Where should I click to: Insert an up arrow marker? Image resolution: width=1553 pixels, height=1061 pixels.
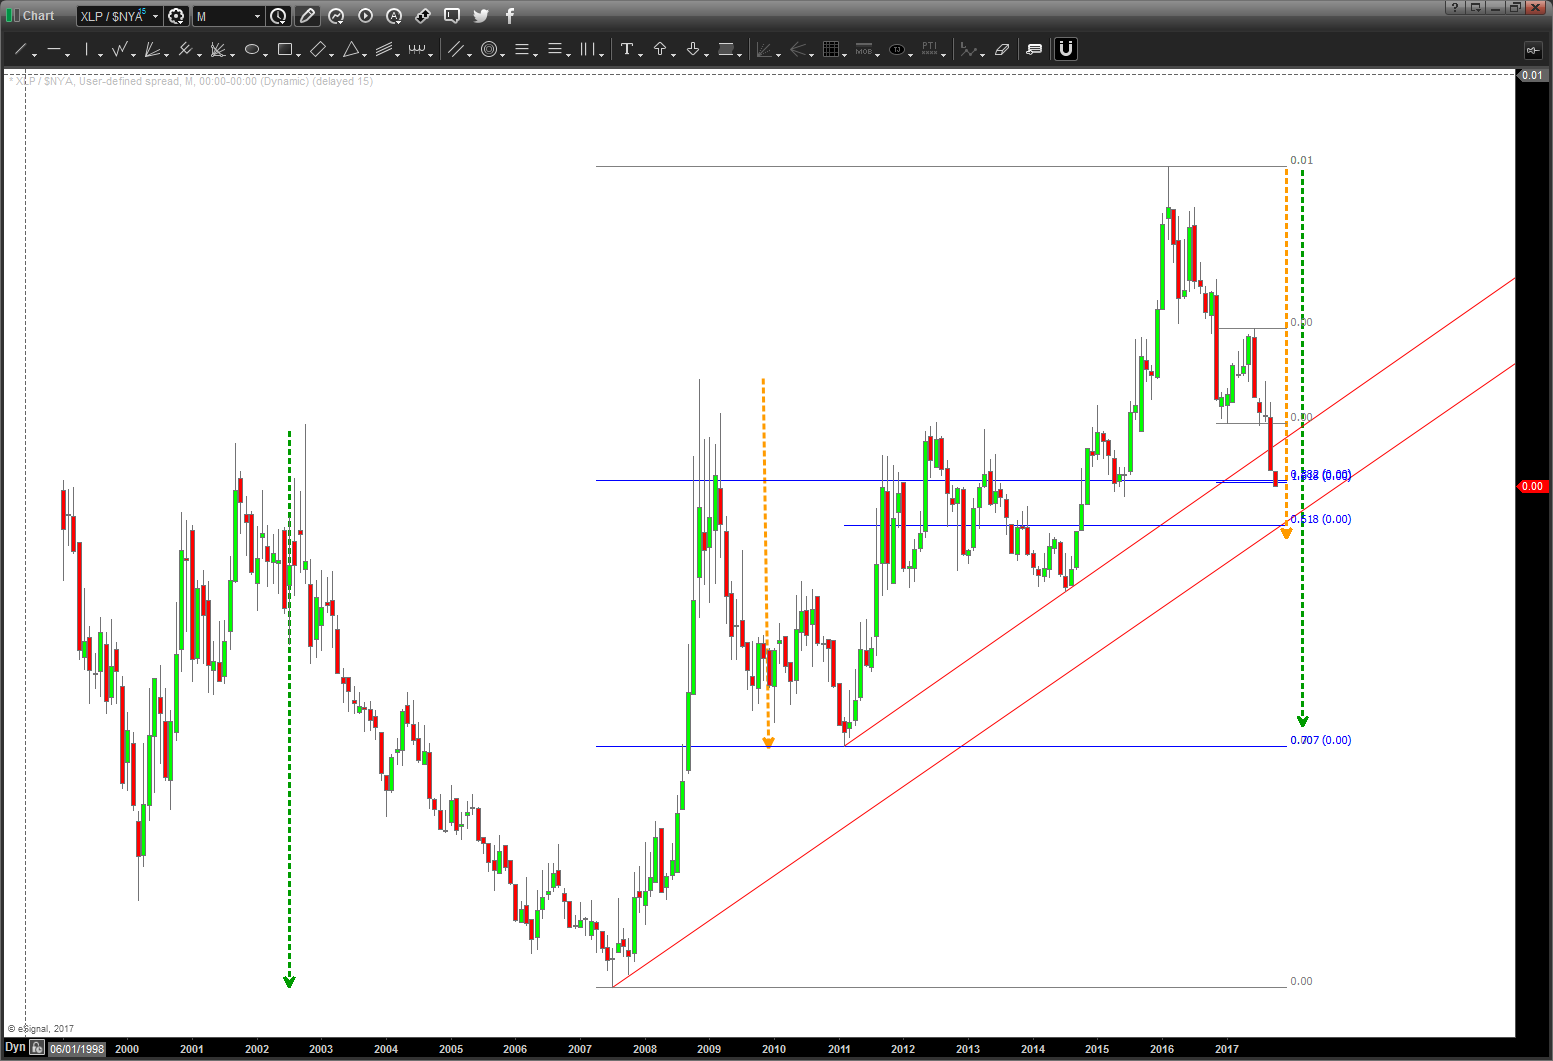click(660, 49)
